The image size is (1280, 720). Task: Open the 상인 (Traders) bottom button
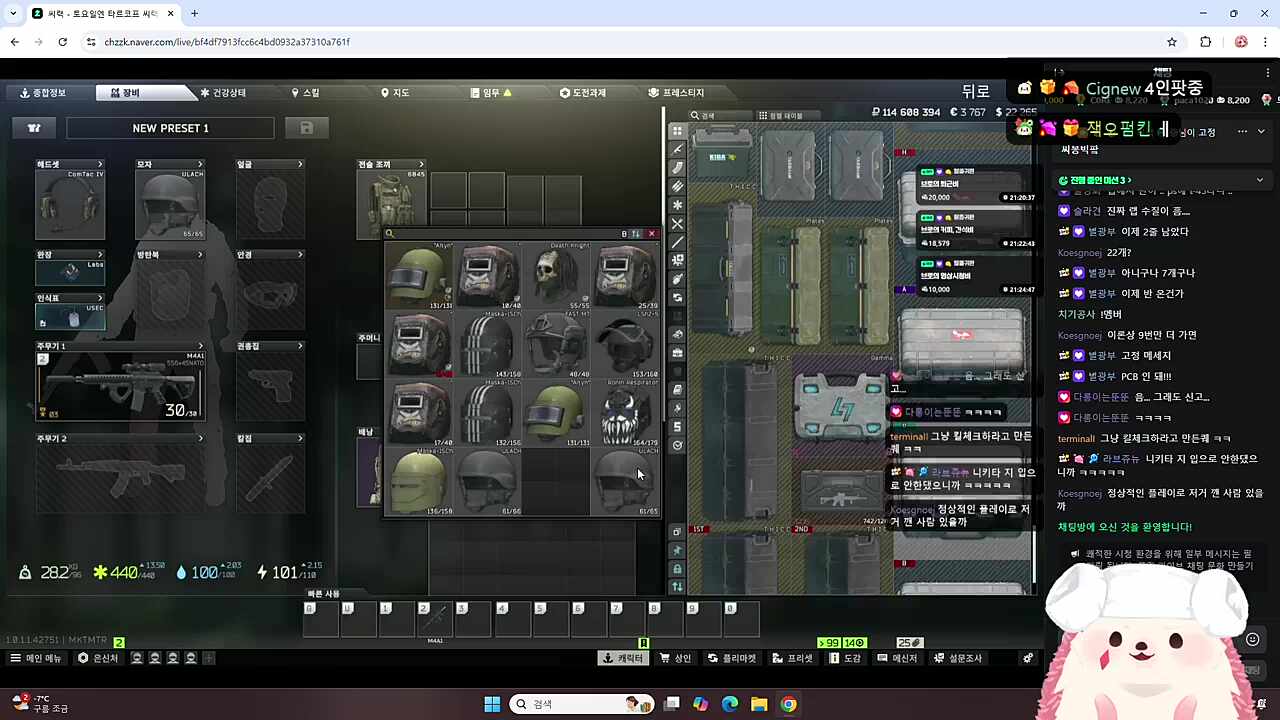pyautogui.click(x=676, y=658)
